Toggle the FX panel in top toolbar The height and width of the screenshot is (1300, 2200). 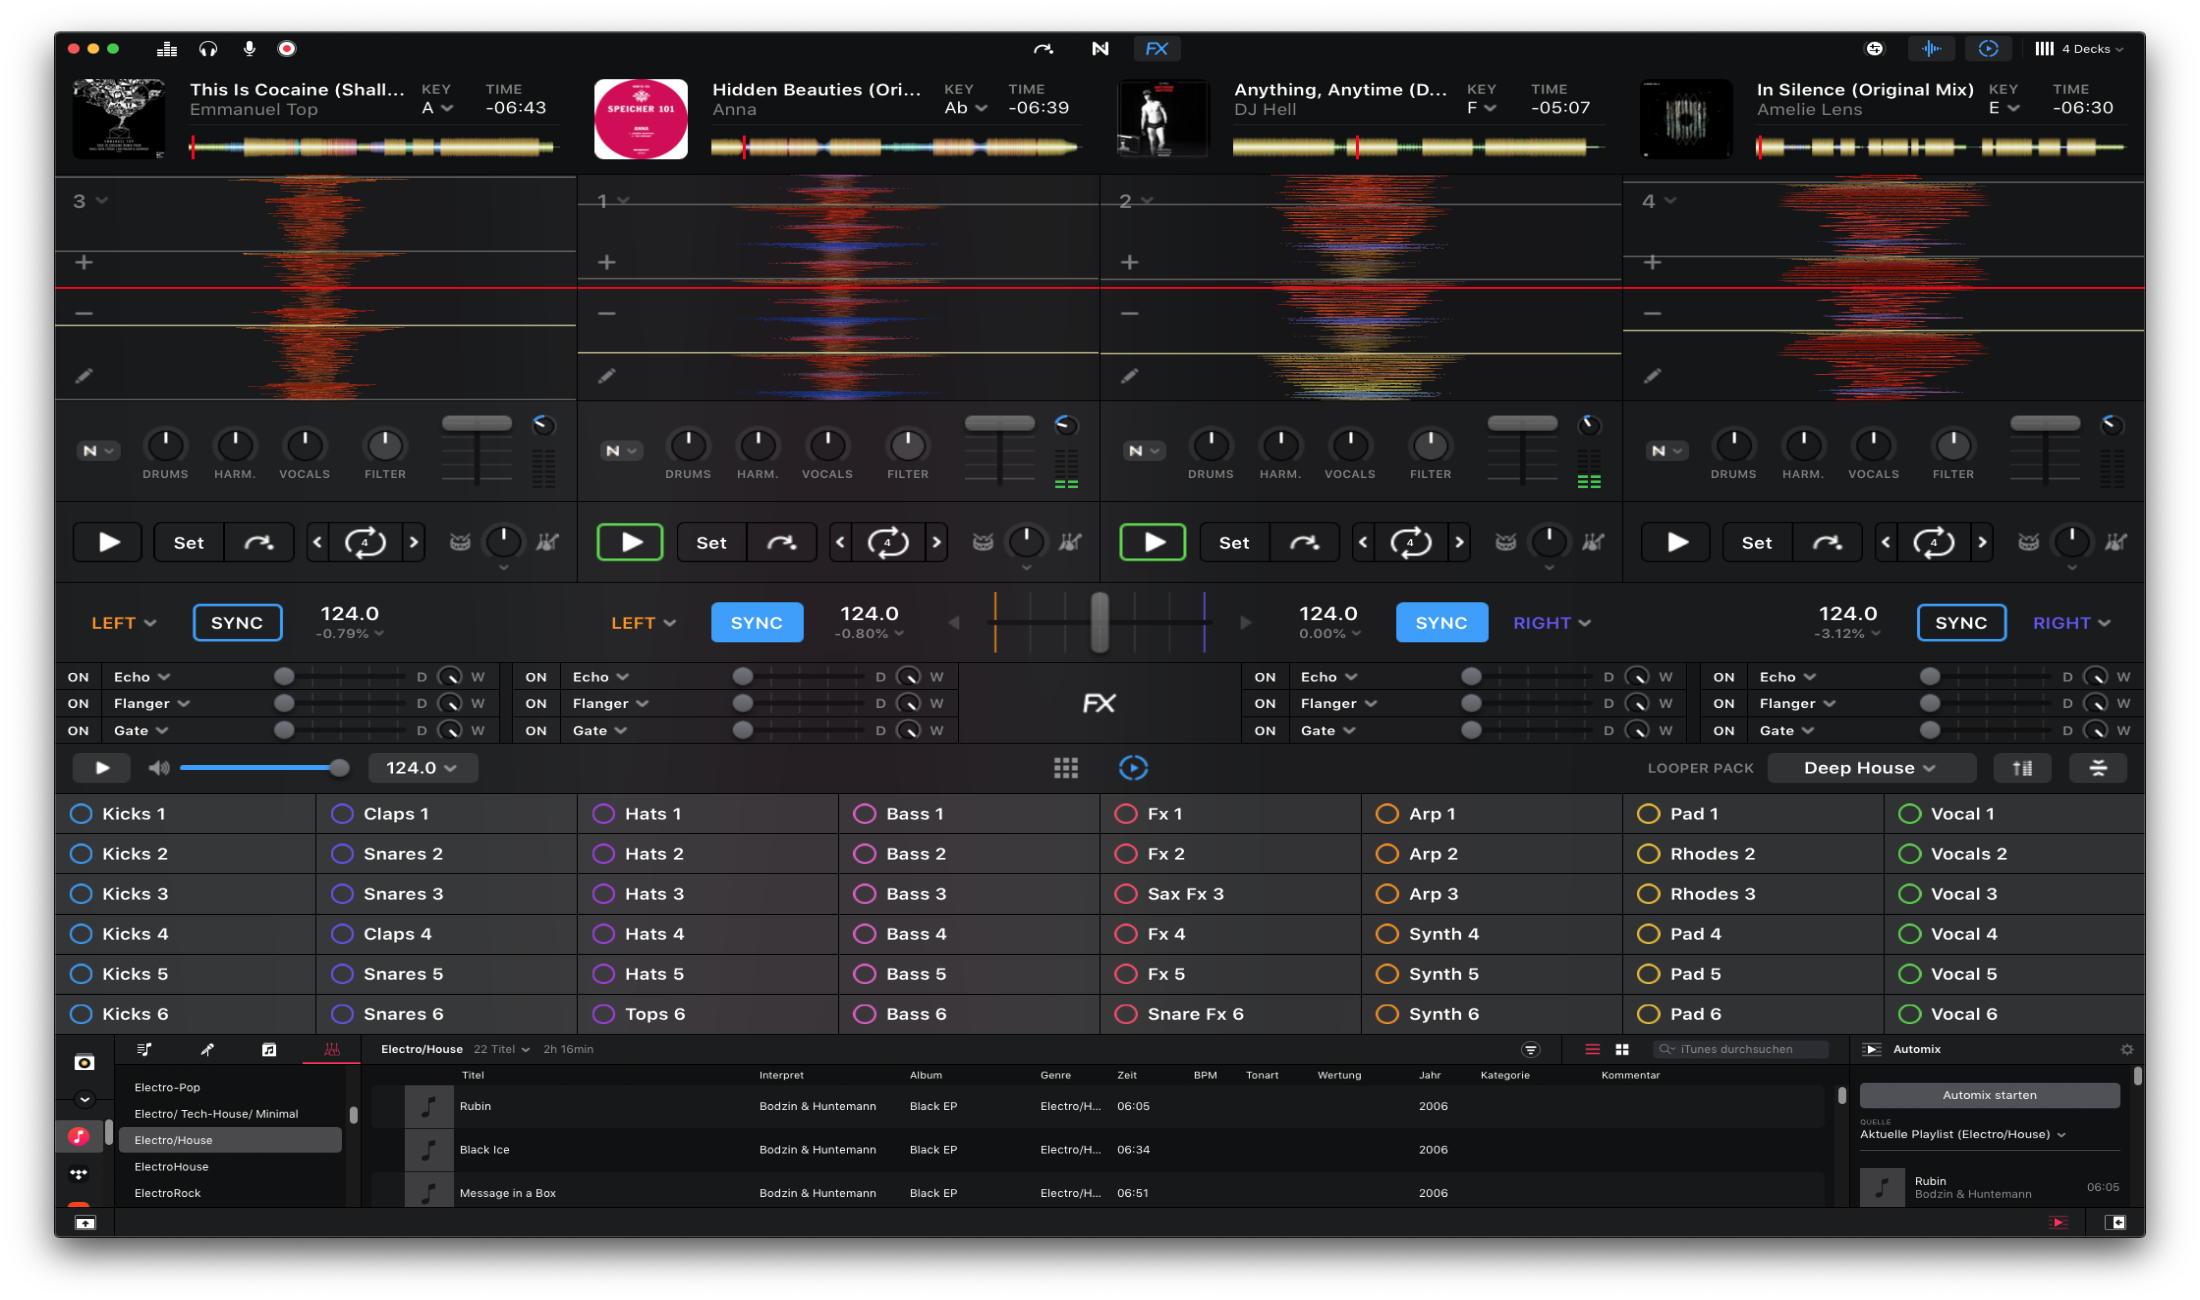point(1157,48)
